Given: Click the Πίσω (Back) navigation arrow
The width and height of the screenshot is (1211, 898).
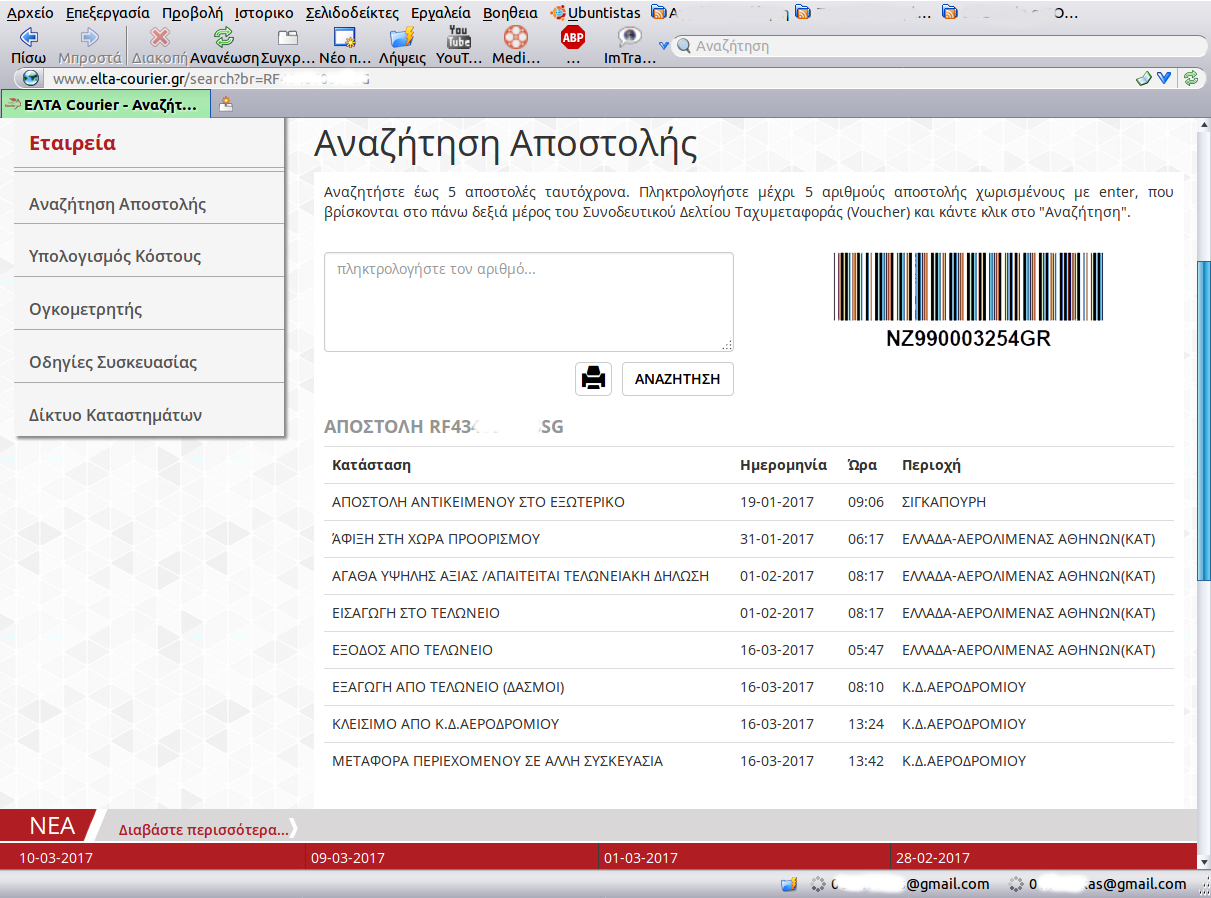Looking at the screenshot, I should click(x=28, y=38).
